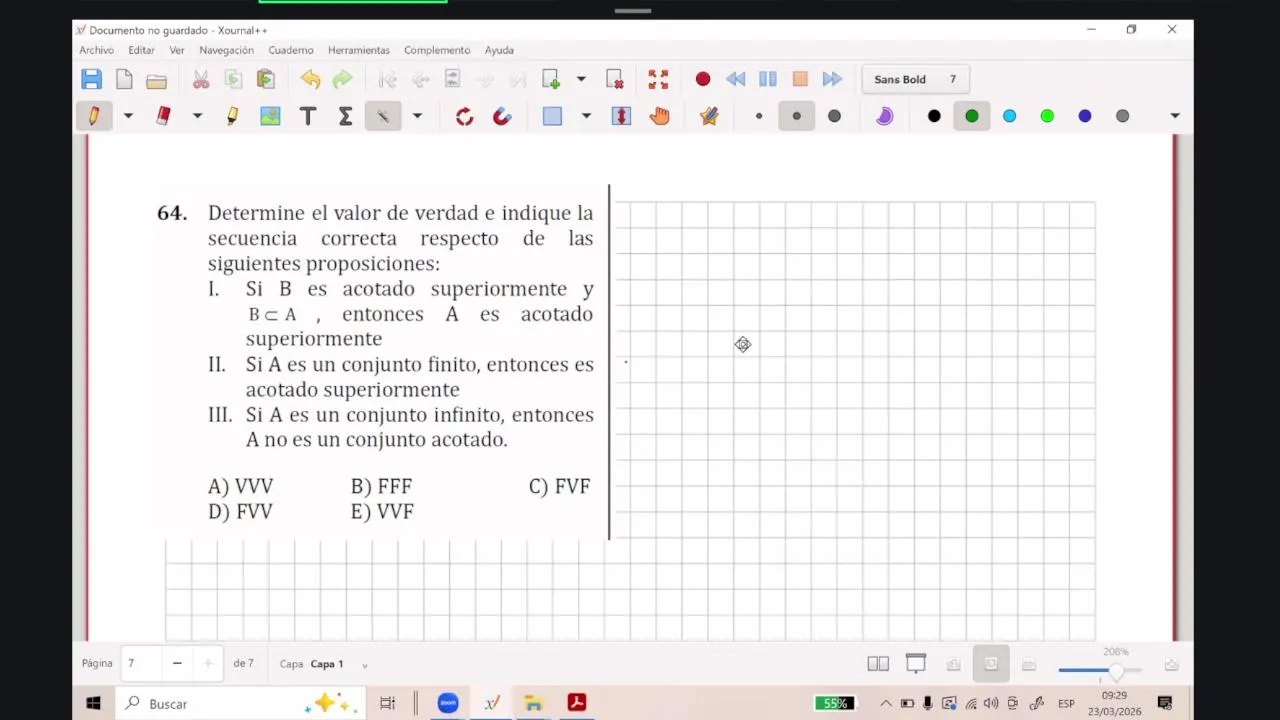Select the Hand tool
The image size is (1280, 720).
[x=659, y=116]
